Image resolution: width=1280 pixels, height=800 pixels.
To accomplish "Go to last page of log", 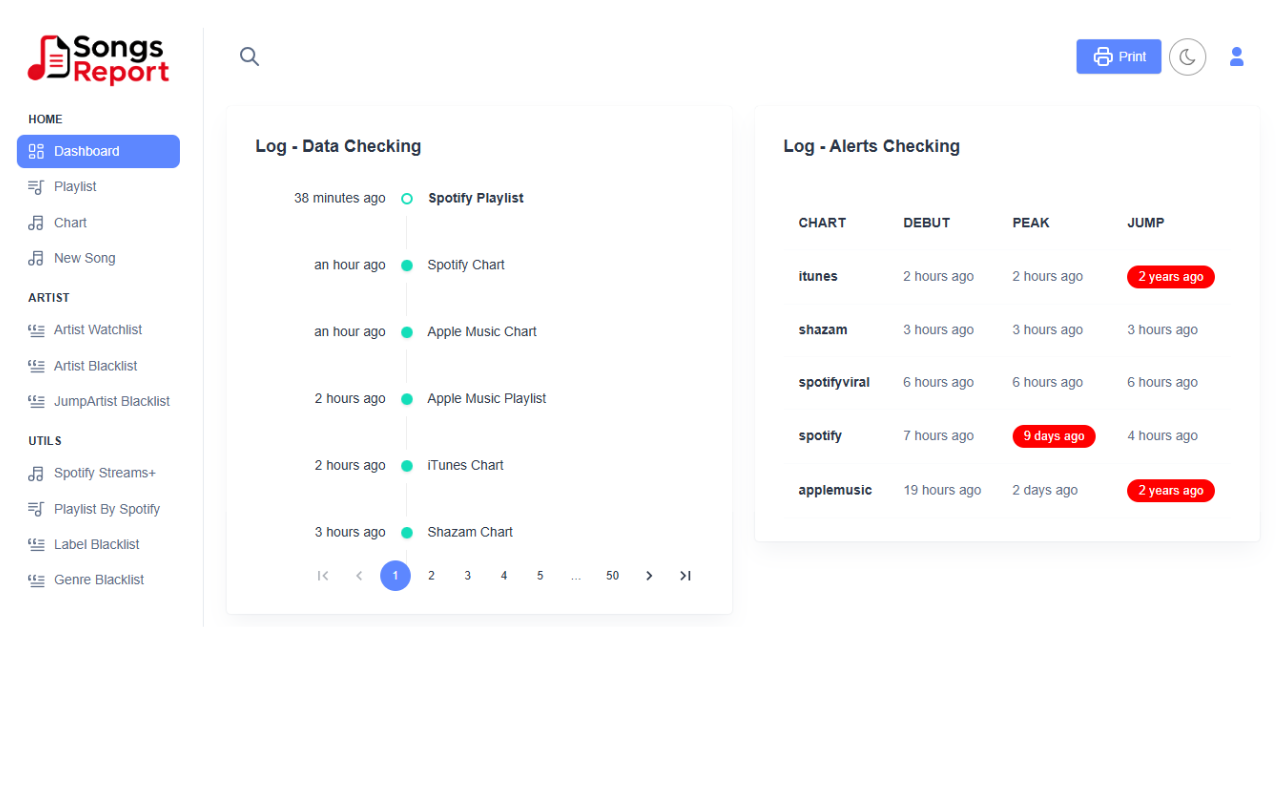I will pos(685,576).
